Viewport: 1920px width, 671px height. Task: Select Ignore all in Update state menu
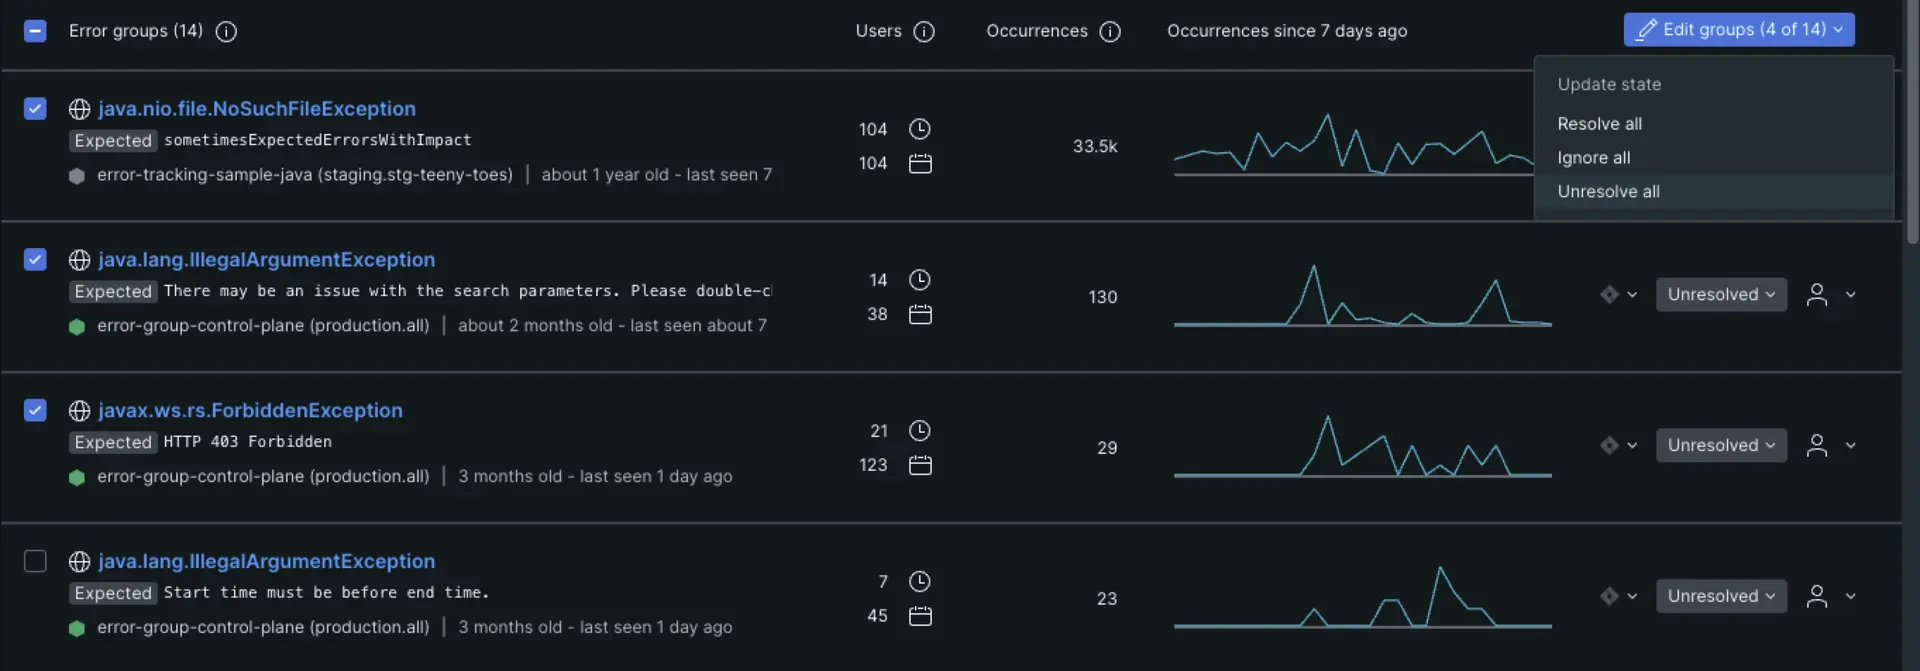click(x=1594, y=158)
